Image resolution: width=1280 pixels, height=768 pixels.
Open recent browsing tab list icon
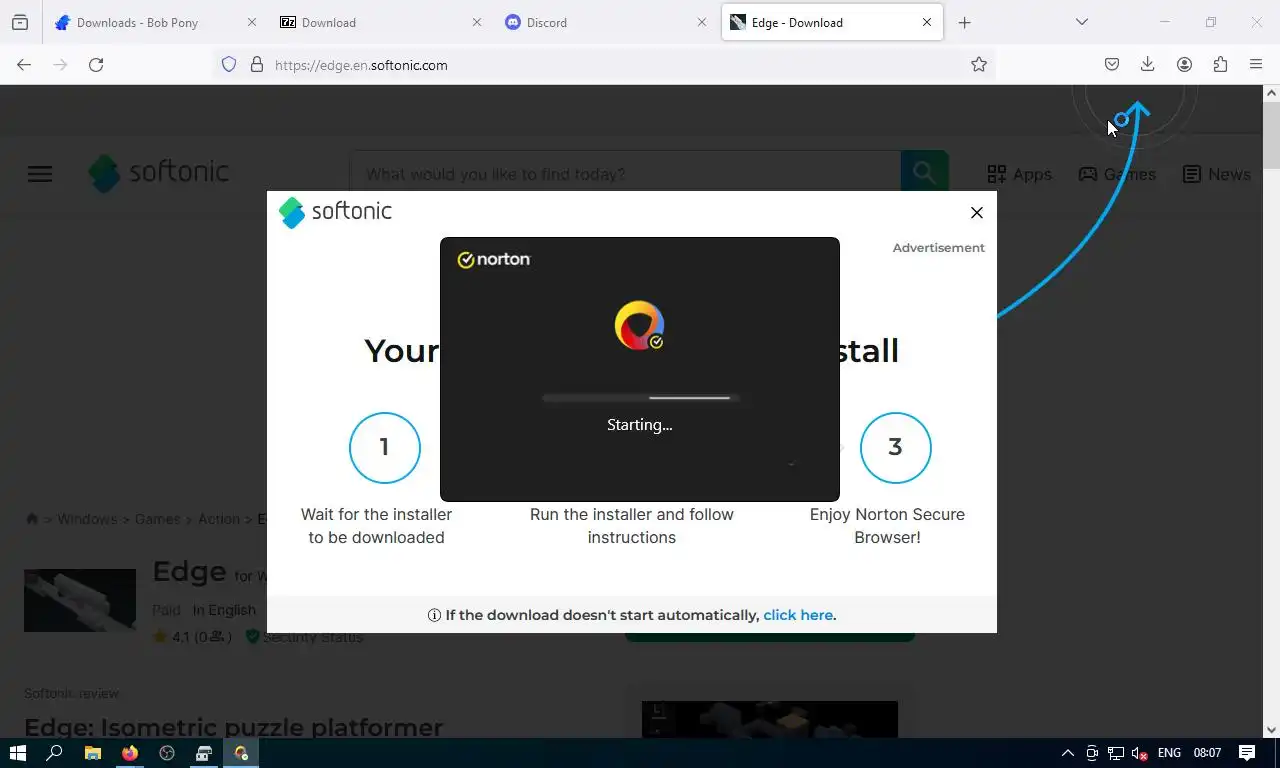pos(20,22)
